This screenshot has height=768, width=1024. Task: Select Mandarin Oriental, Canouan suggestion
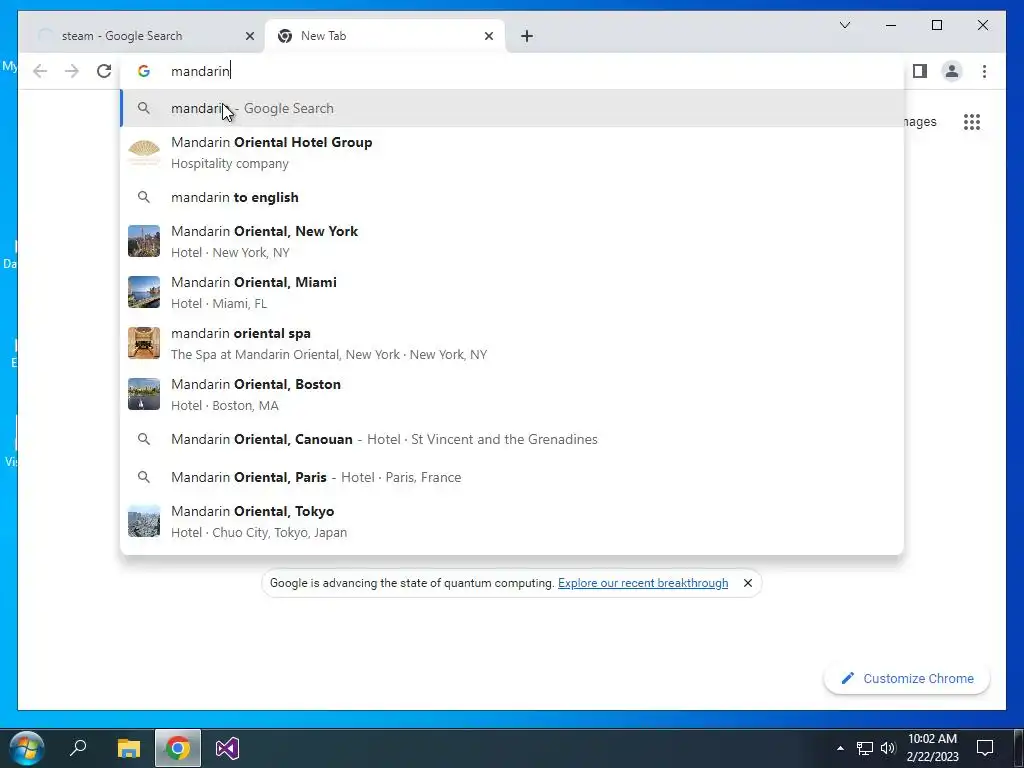512,439
